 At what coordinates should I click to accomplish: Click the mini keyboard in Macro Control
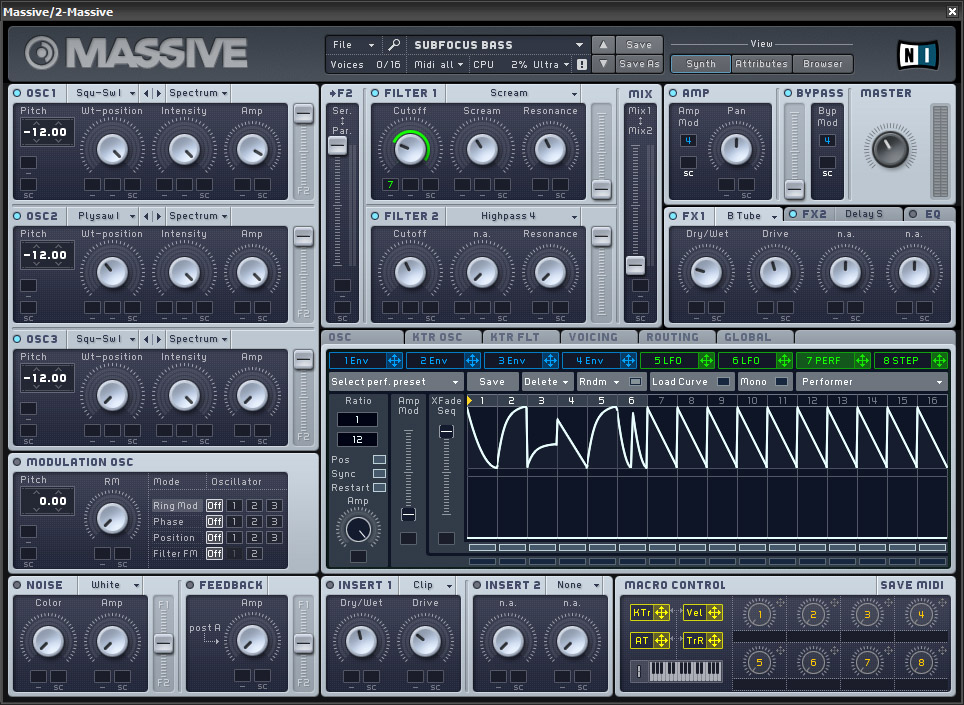(x=685, y=671)
